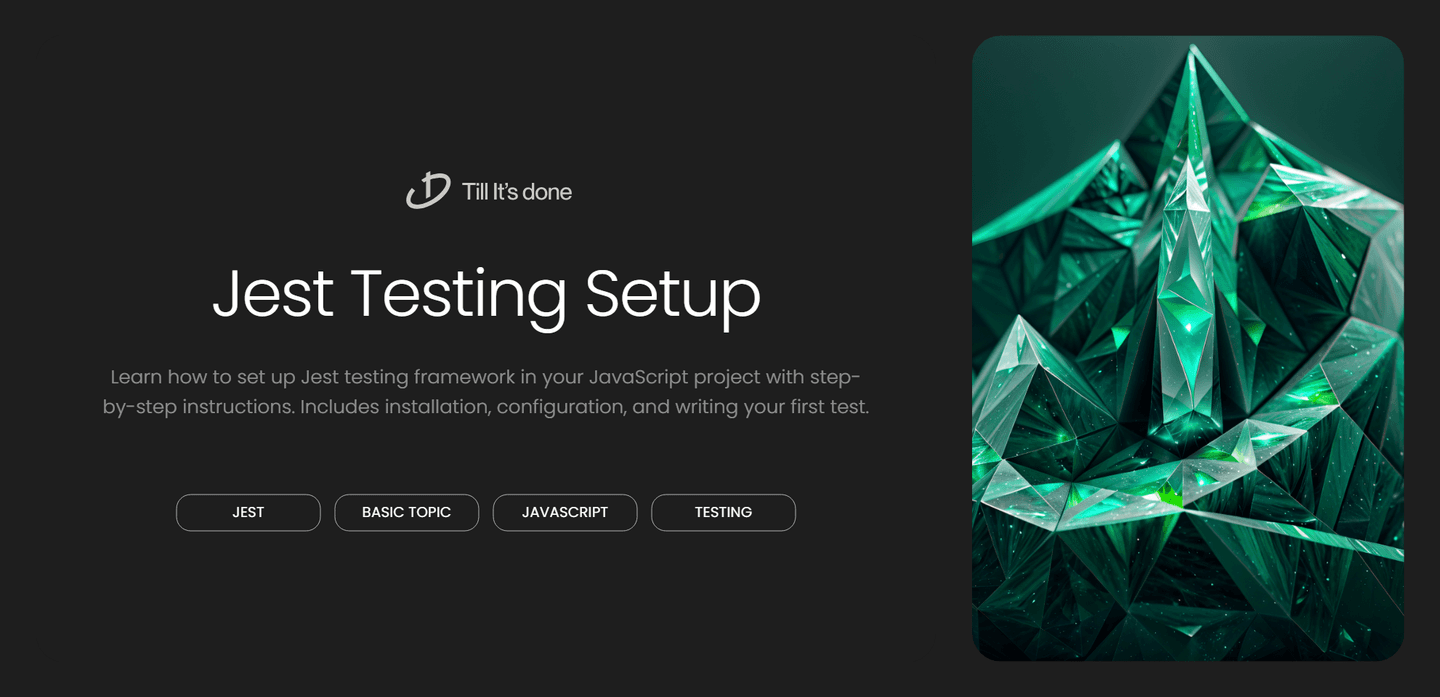
Task: Click the green crystal cover image
Action: point(1188,348)
